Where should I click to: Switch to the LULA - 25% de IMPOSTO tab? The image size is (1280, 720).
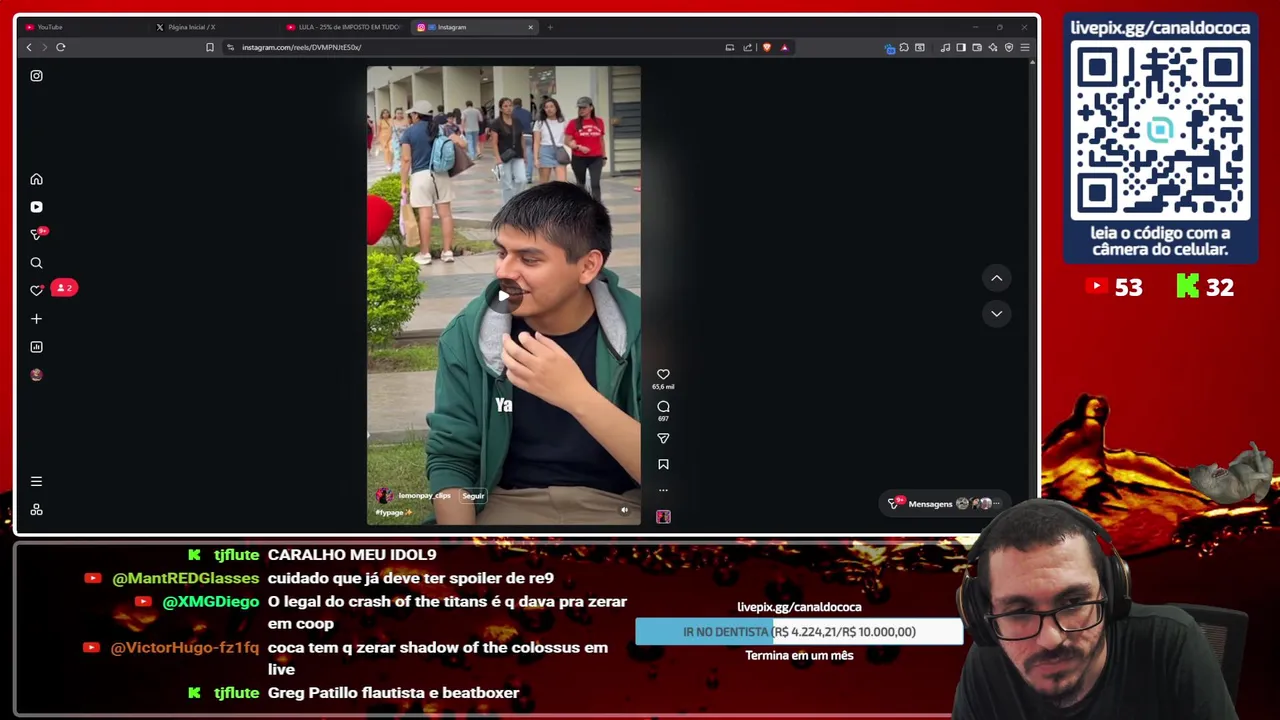pos(345,27)
